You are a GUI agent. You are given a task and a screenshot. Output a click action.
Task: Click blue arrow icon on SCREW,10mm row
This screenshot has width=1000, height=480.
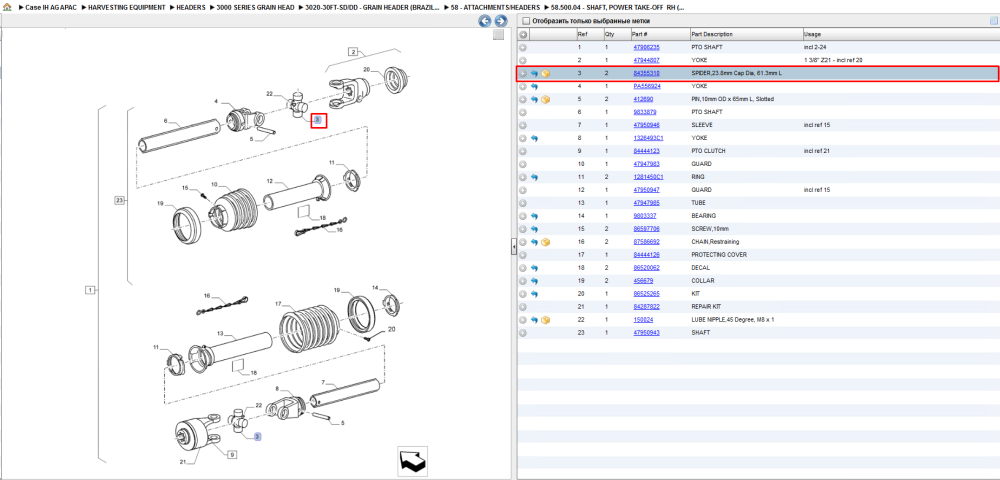(x=534, y=229)
